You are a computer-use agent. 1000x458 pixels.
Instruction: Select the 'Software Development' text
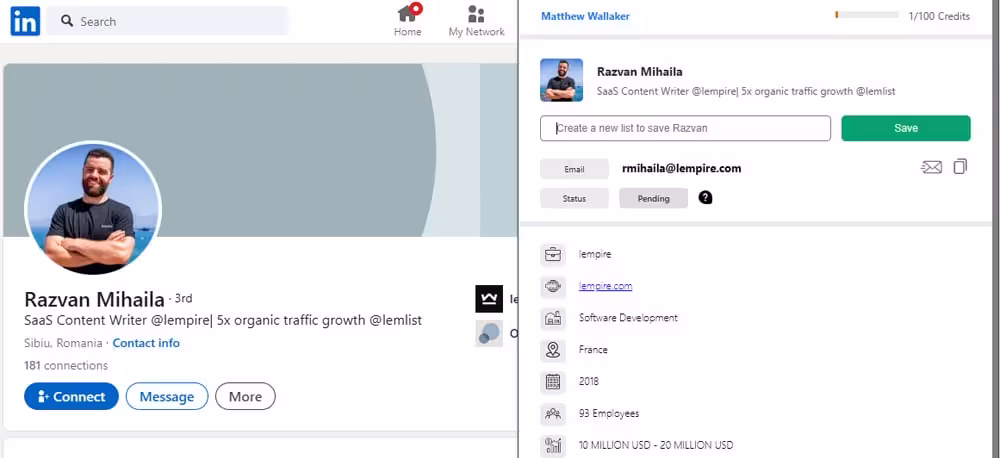pos(628,318)
